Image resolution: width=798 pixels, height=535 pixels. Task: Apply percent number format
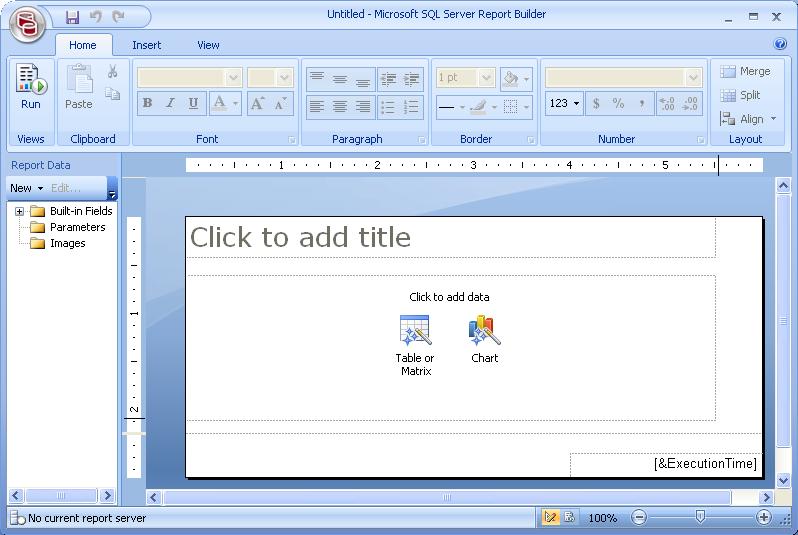point(618,103)
